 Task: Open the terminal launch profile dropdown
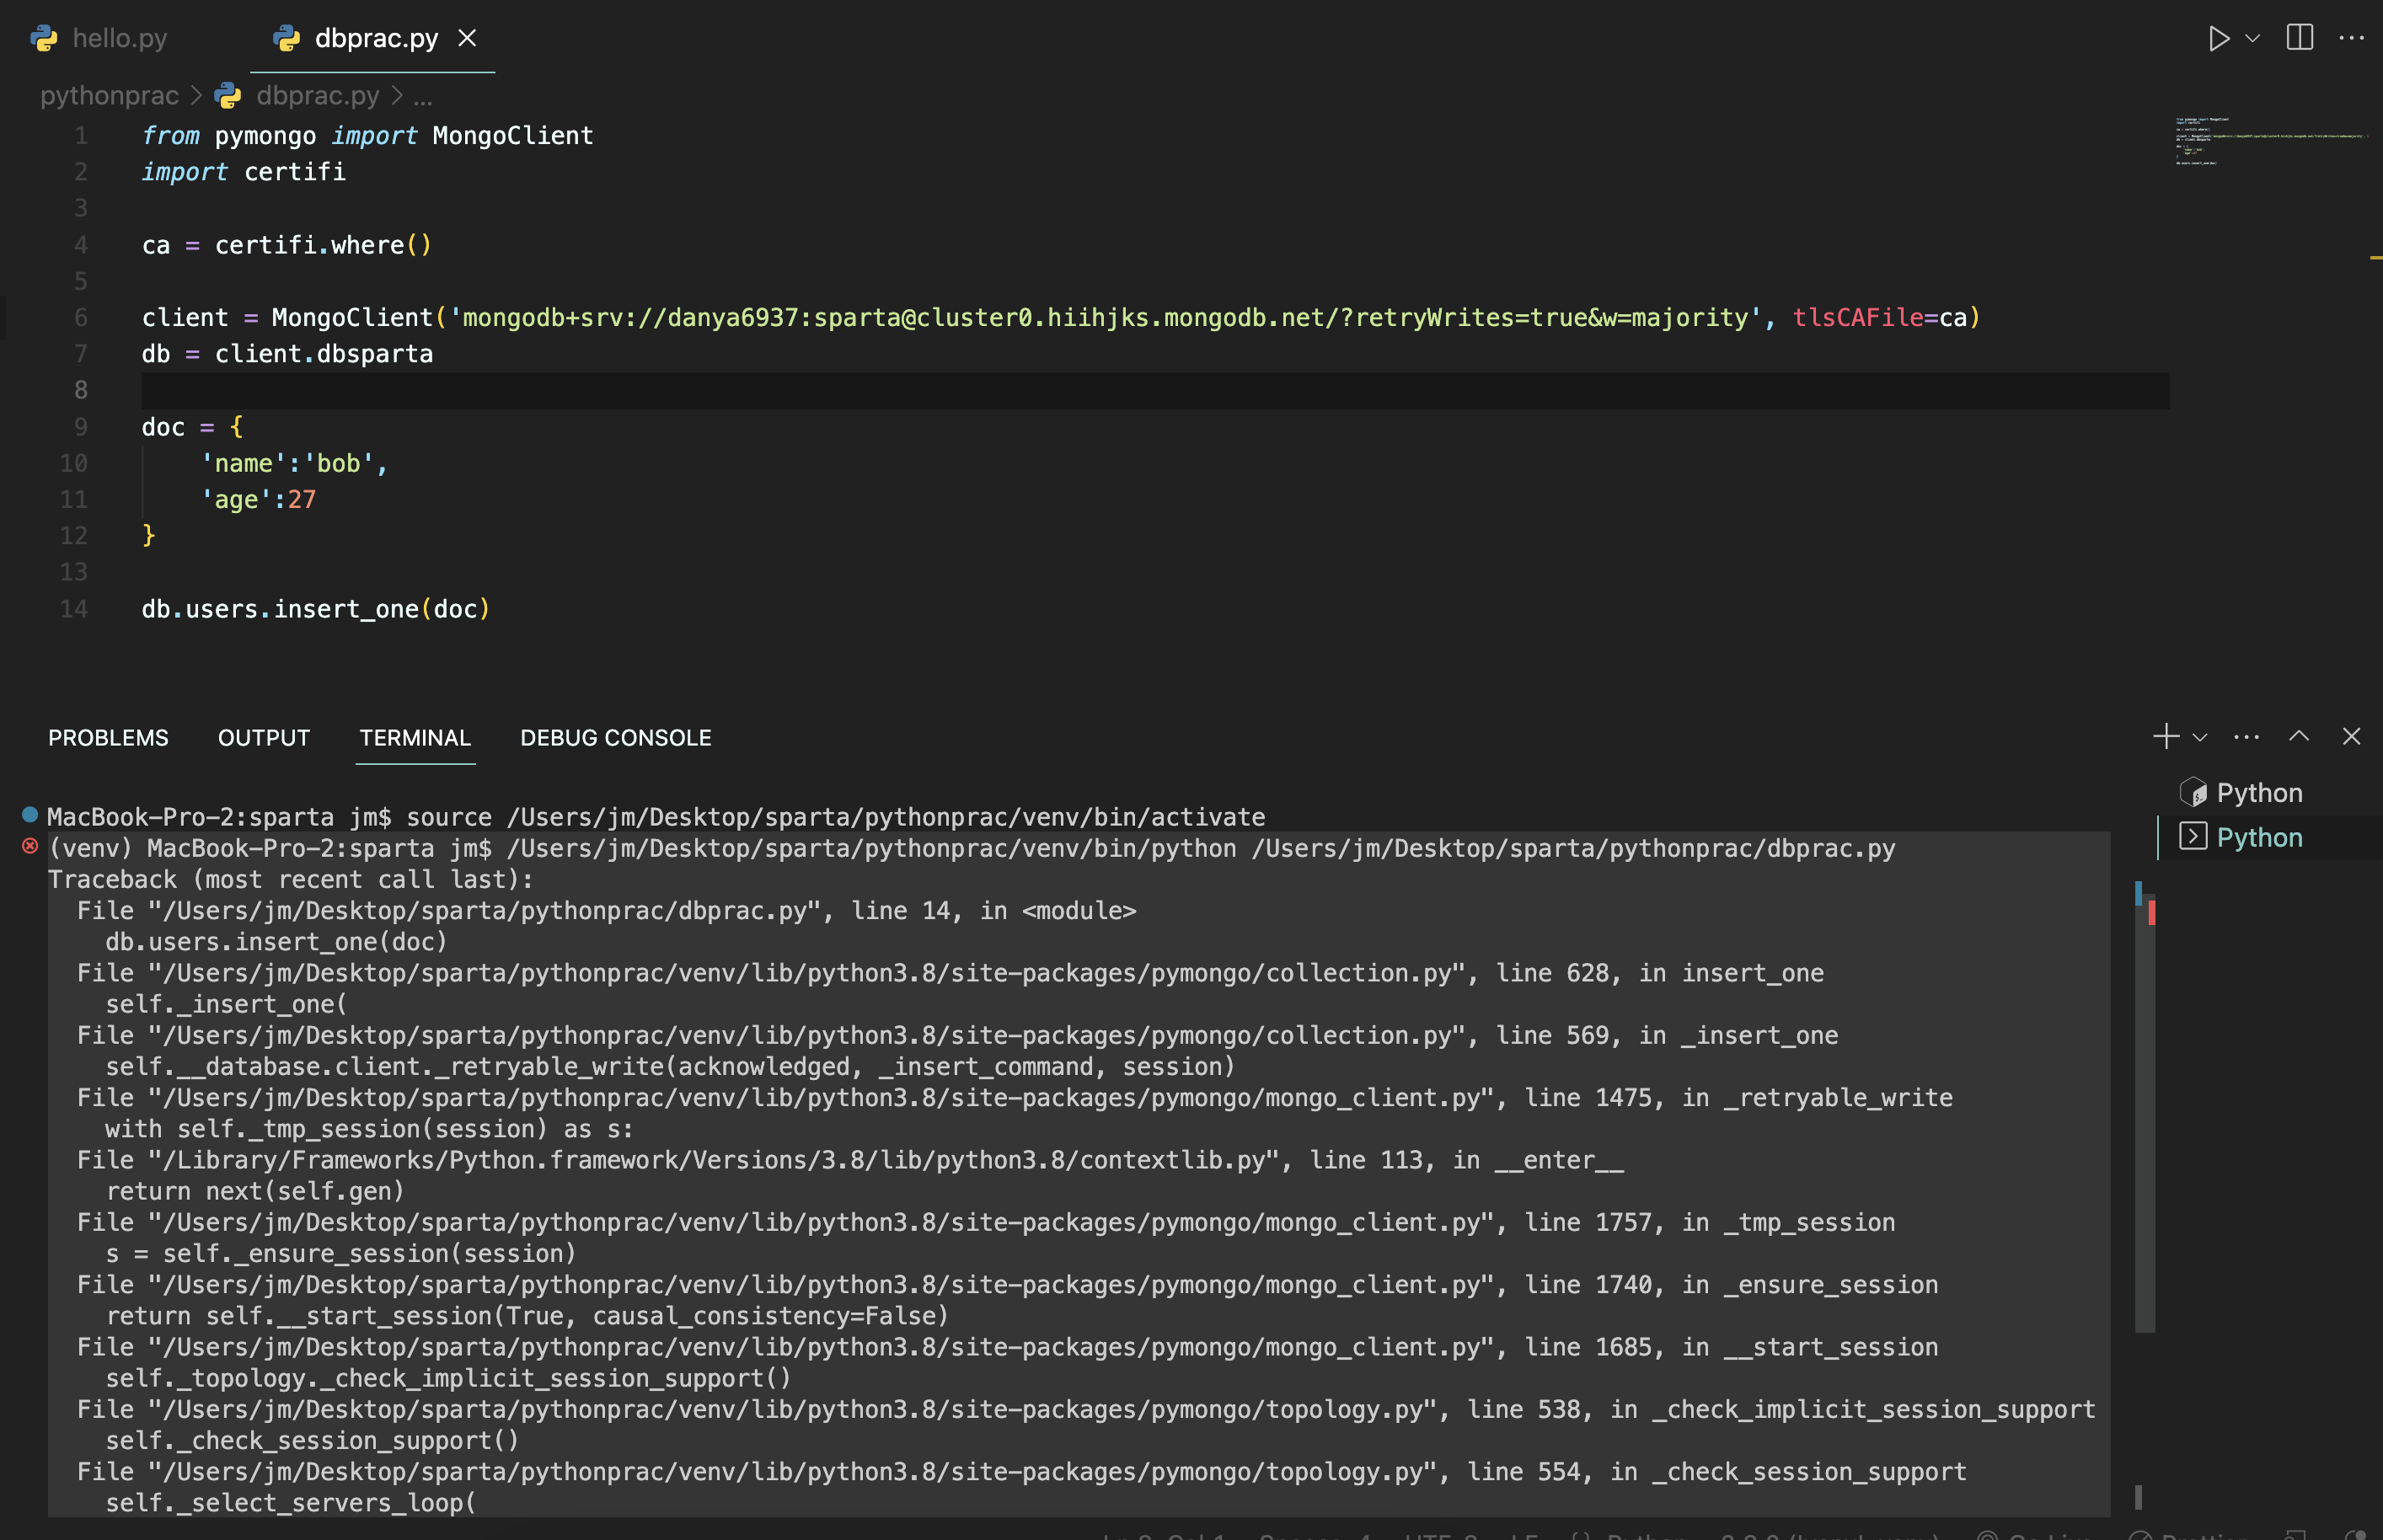[x=2200, y=738]
